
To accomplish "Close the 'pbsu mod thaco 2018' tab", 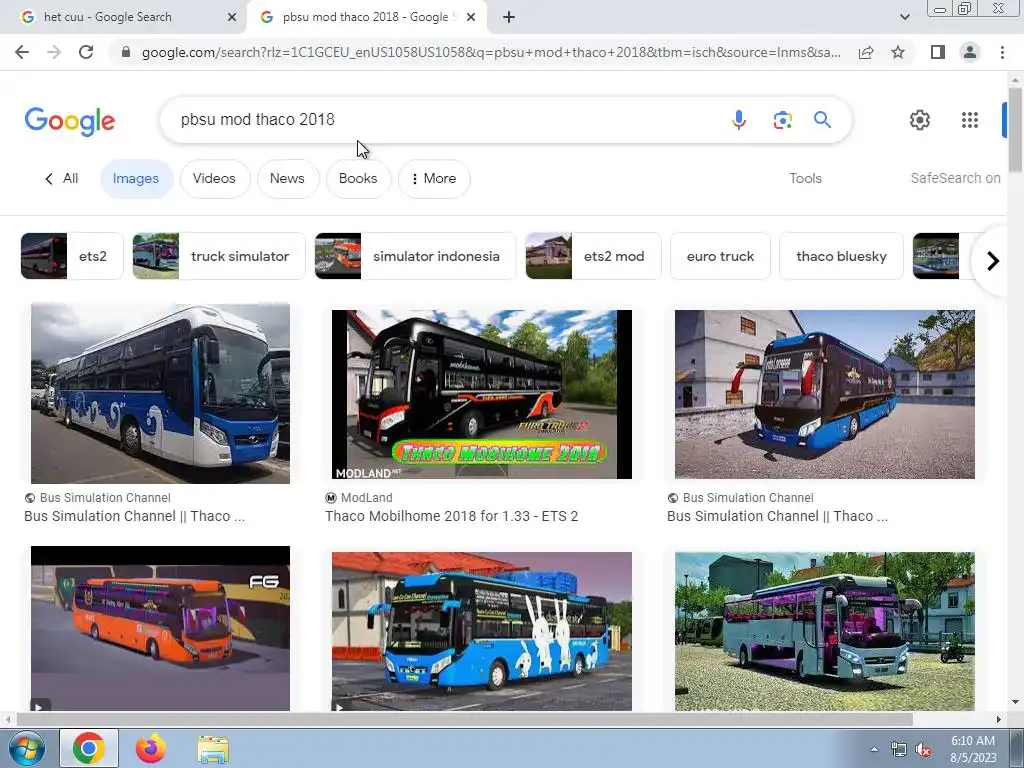I will click(x=471, y=17).
